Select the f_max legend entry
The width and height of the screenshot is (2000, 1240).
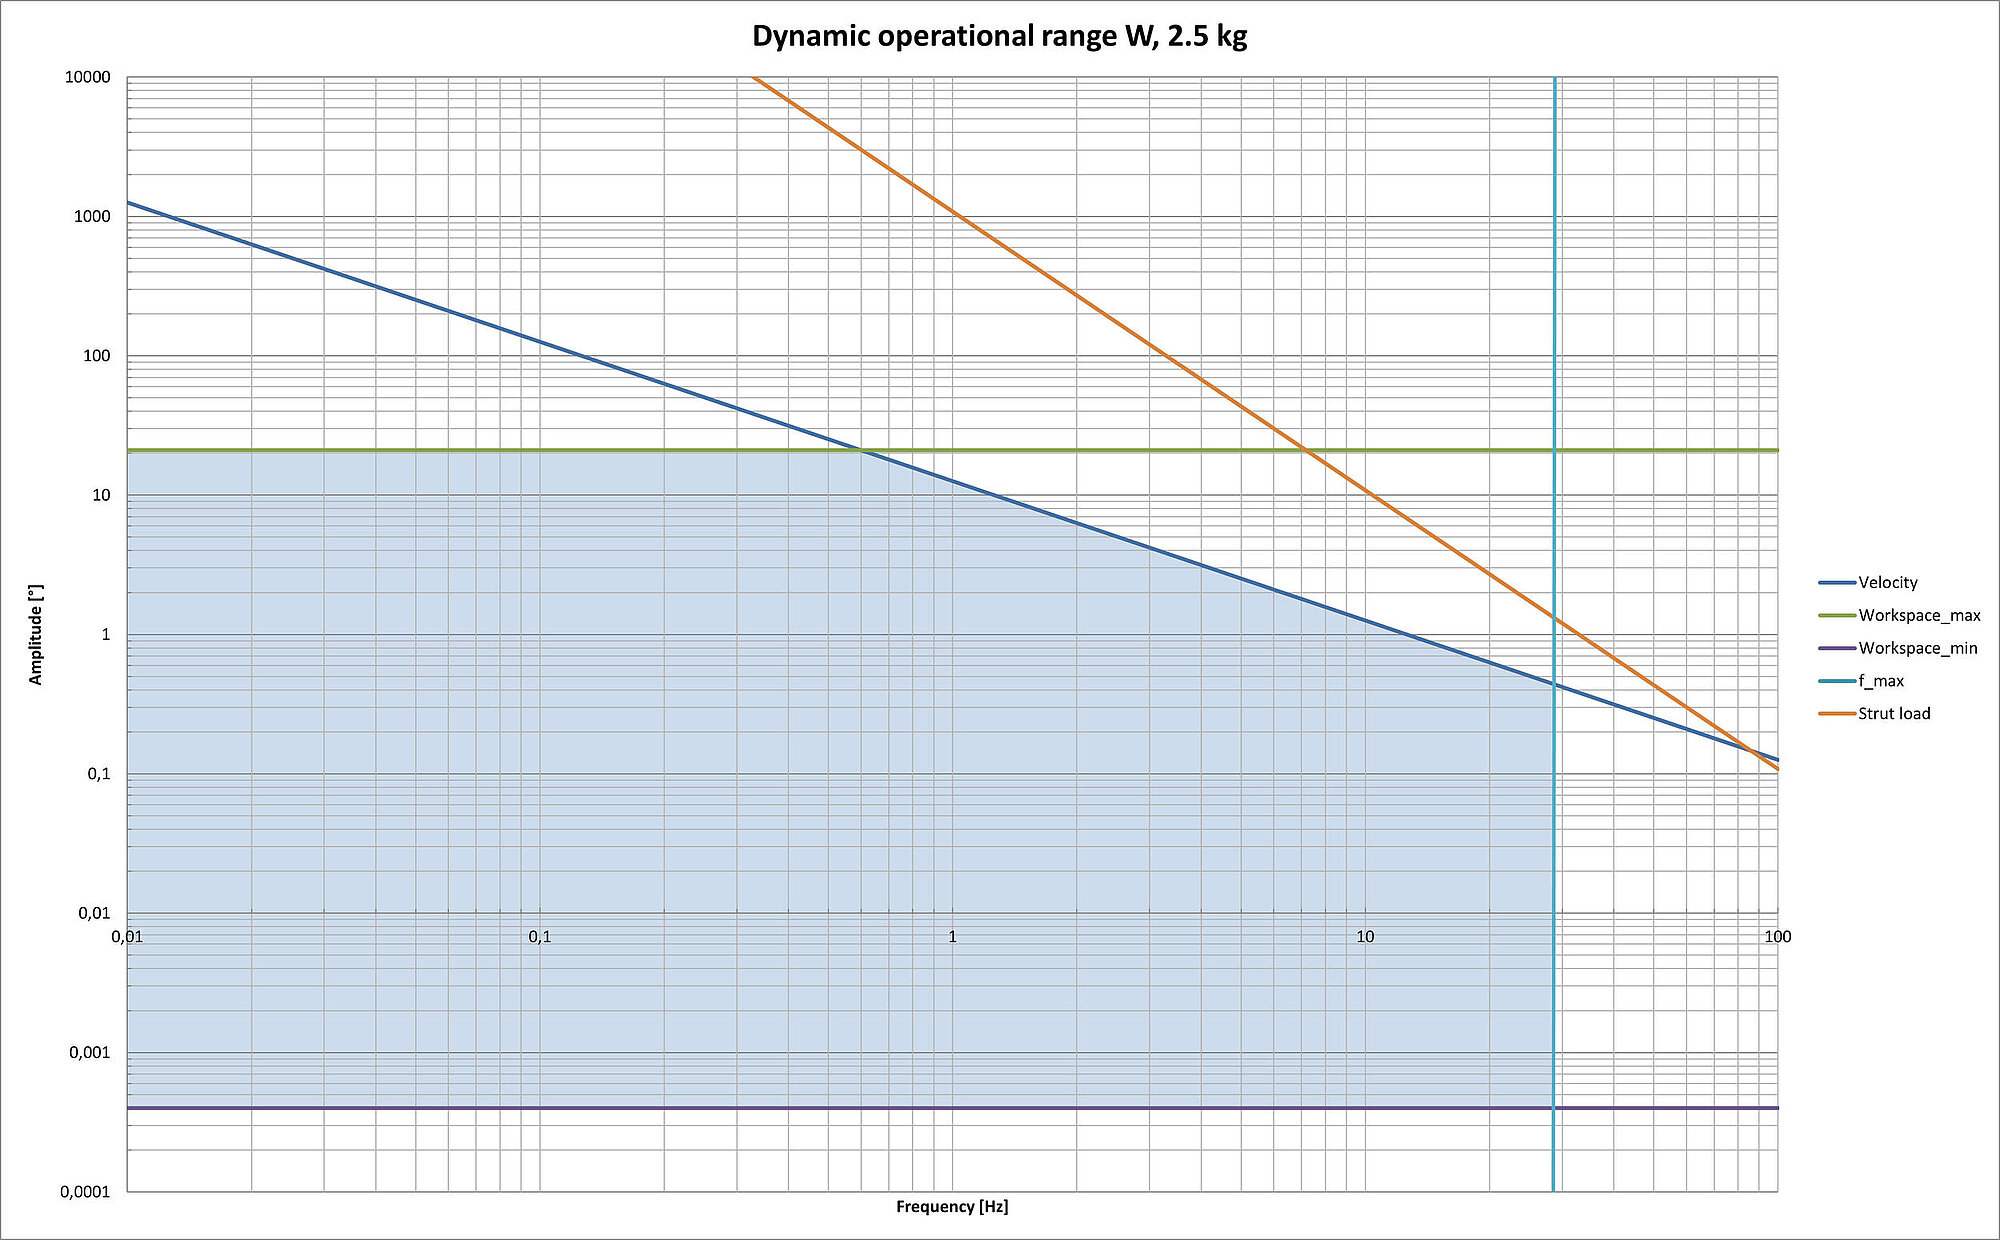(1880, 681)
